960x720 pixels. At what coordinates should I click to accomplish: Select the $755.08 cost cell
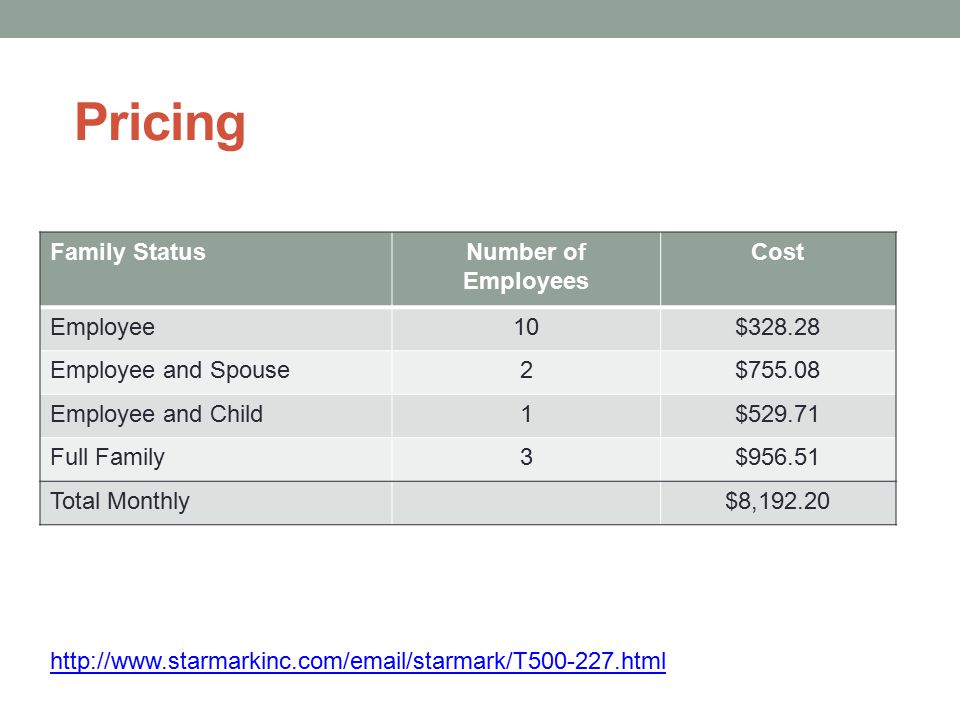tap(778, 371)
